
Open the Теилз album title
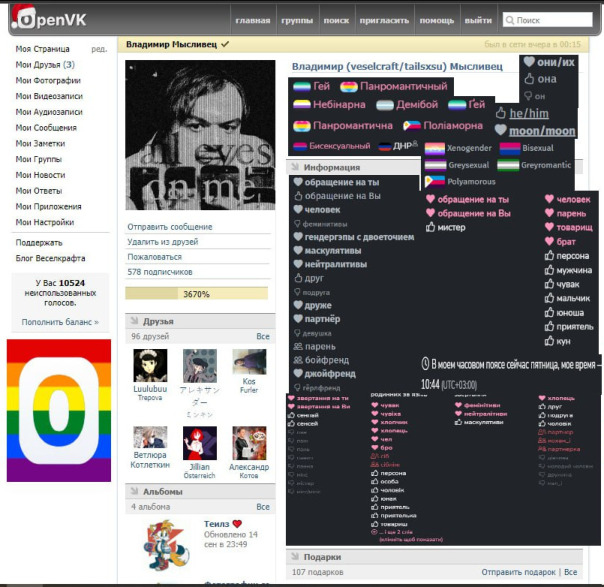click(x=216, y=524)
